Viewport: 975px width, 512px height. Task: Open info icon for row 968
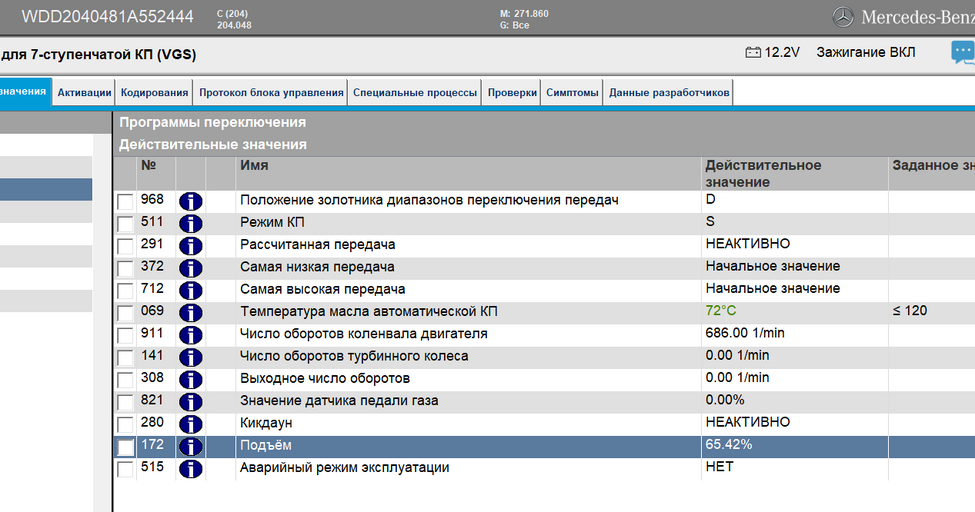coord(191,201)
